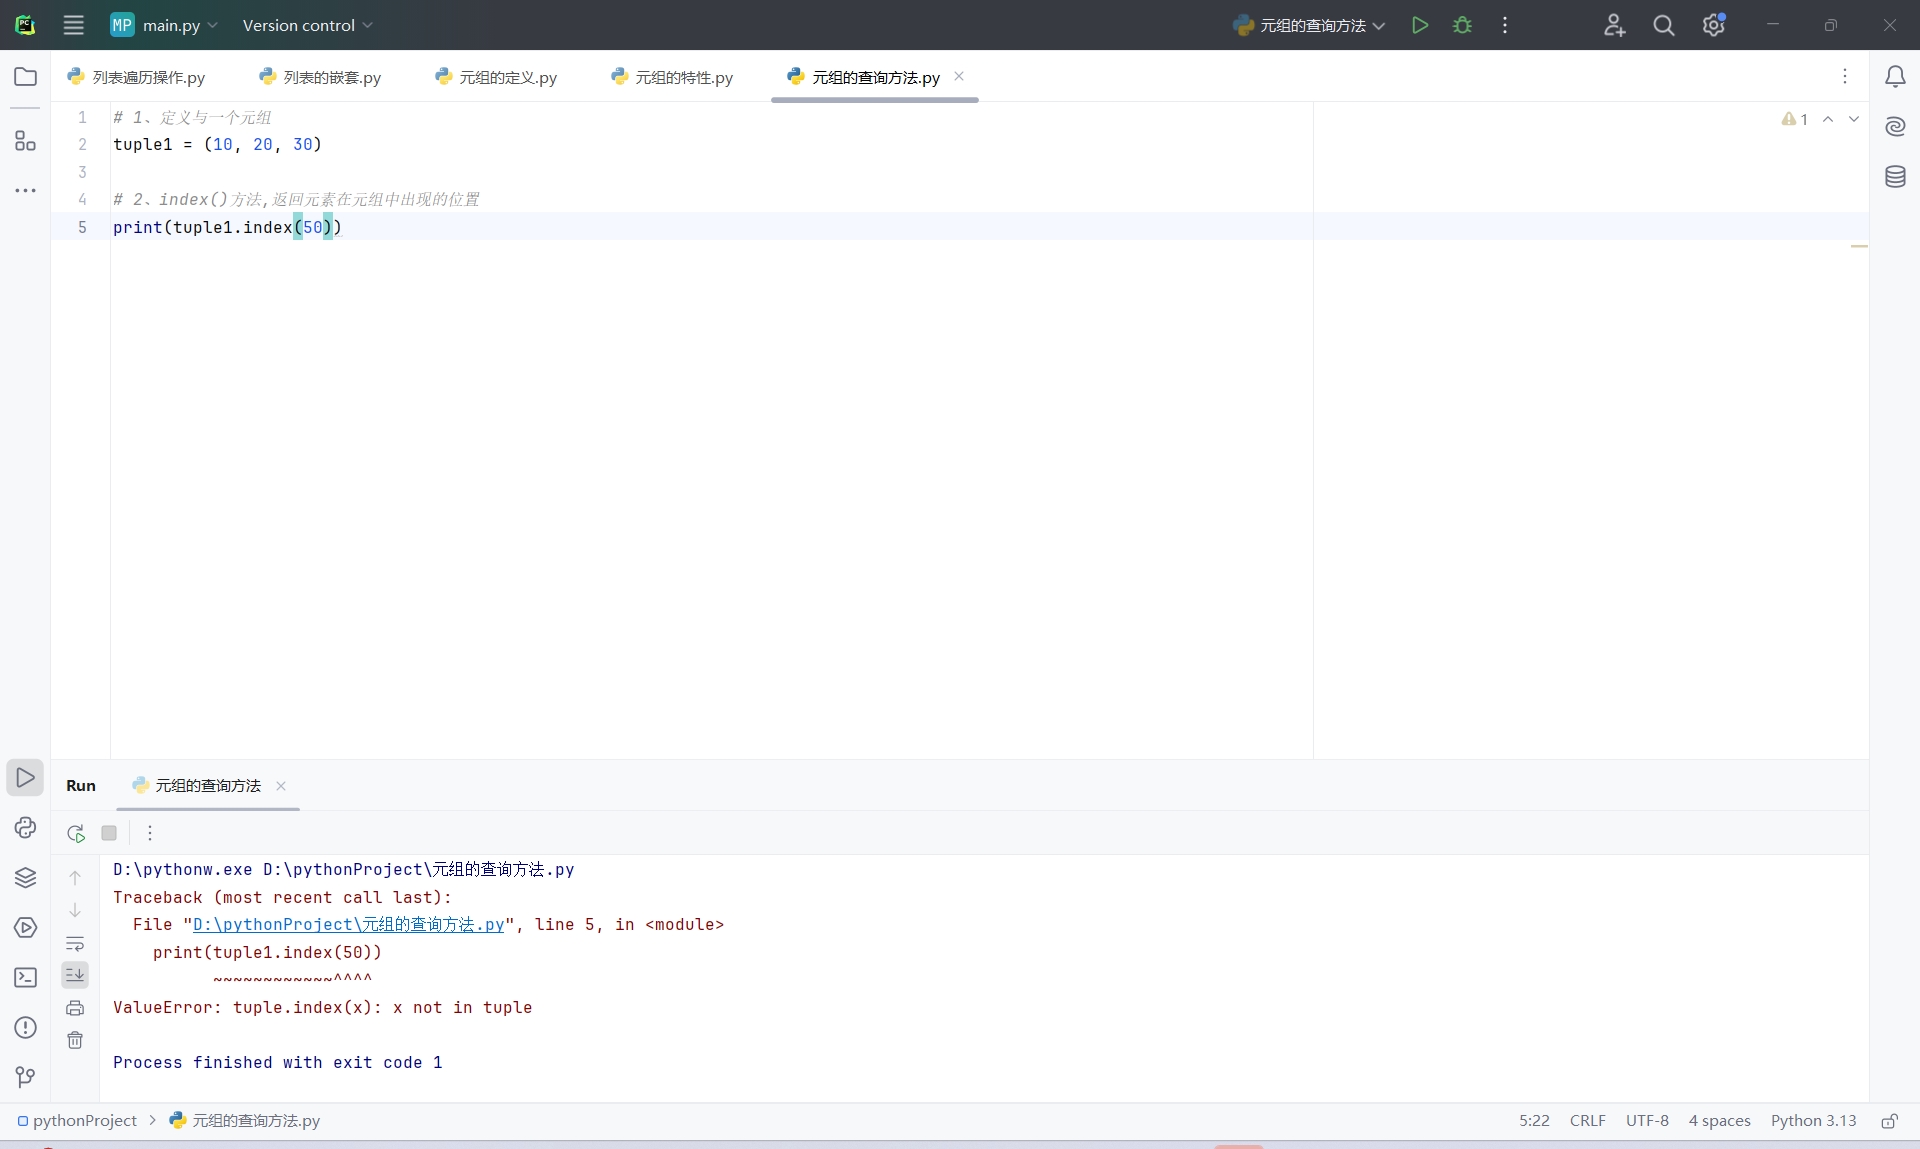The height and width of the screenshot is (1149, 1920).
Task: Open the main.py project dropdown
Action: click(x=165, y=25)
